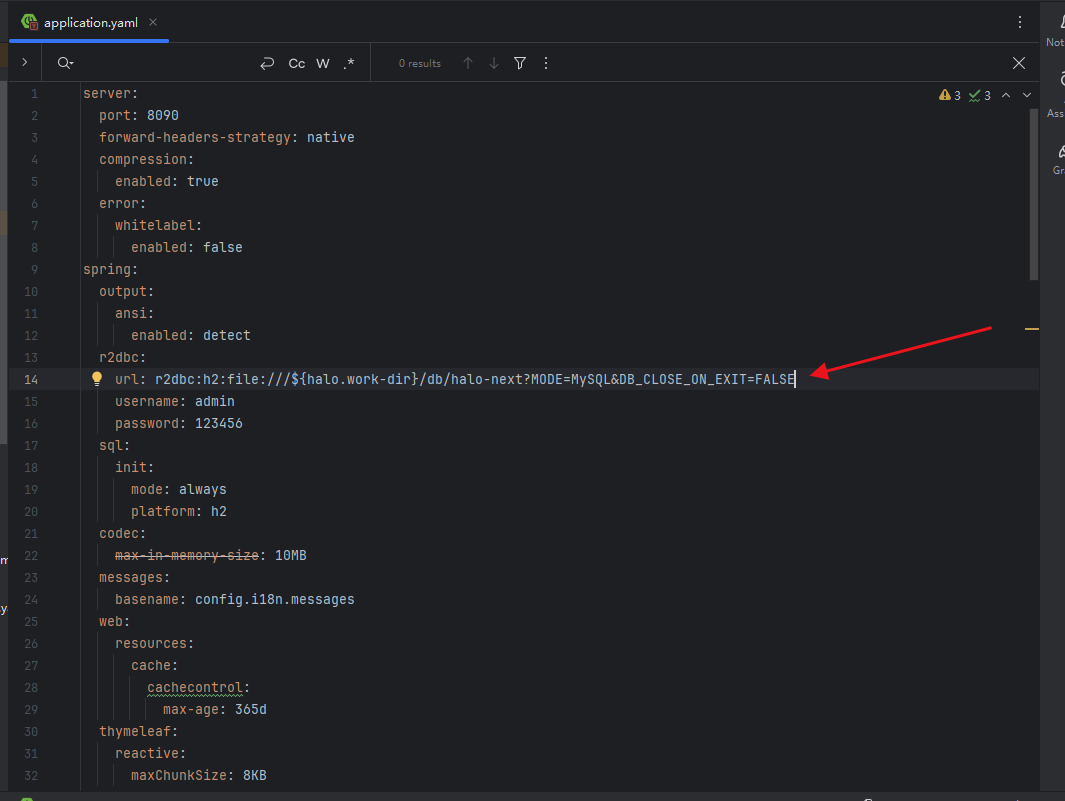This screenshot has width=1065, height=801.
Task: Click 'enabled: detect' line
Action: (191, 336)
